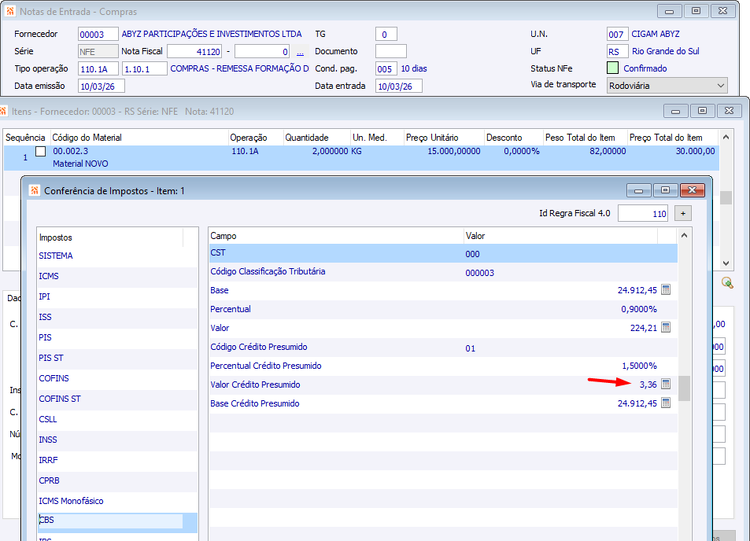Click items grid scroll-down arrow

[x=726, y=263]
